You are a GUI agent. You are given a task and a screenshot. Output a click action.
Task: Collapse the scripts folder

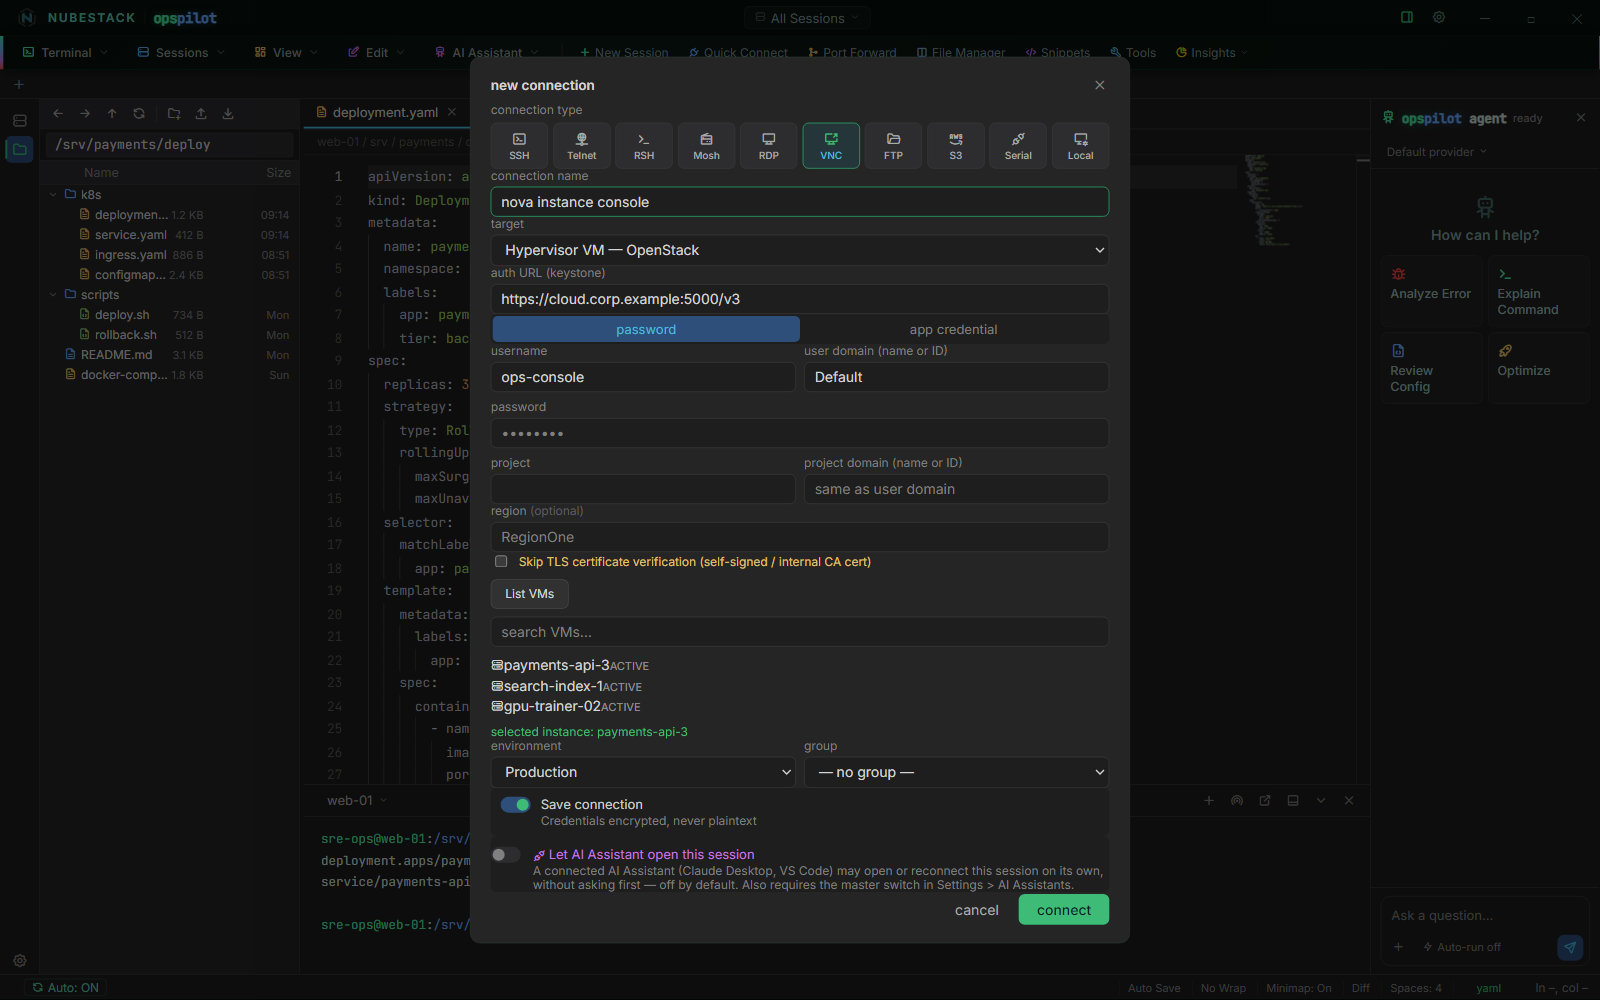coord(53,295)
